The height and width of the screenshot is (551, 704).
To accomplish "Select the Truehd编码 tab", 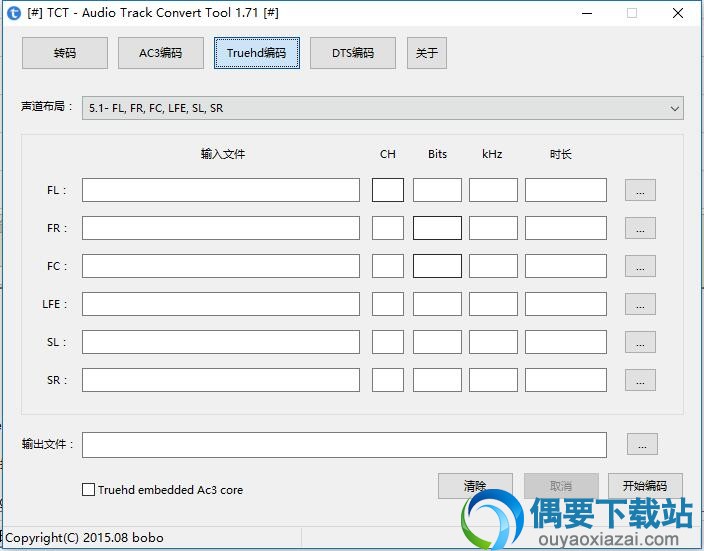I will pos(257,53).
